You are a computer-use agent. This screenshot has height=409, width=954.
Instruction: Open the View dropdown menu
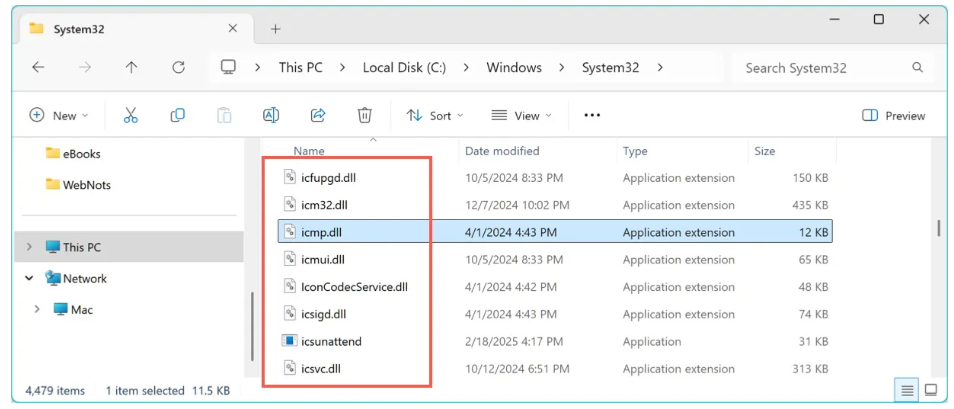tap(521, 116)
